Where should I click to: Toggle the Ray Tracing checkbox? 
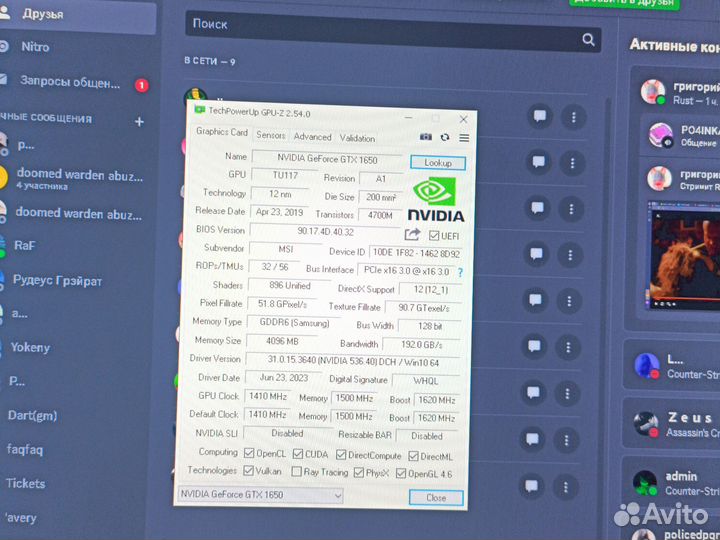point(297,472)
